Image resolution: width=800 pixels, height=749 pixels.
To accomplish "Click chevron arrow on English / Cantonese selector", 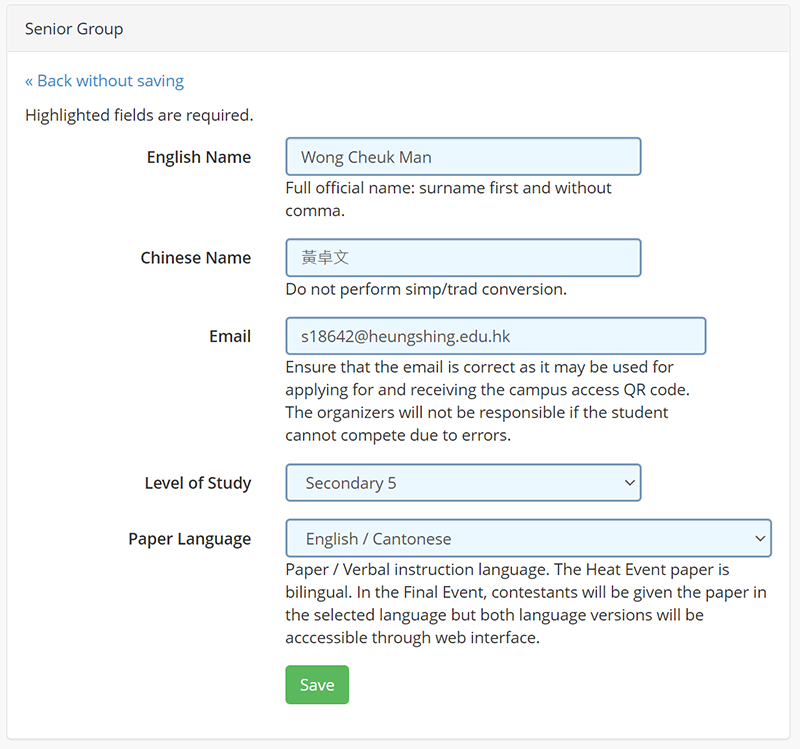I will (760, 538).
